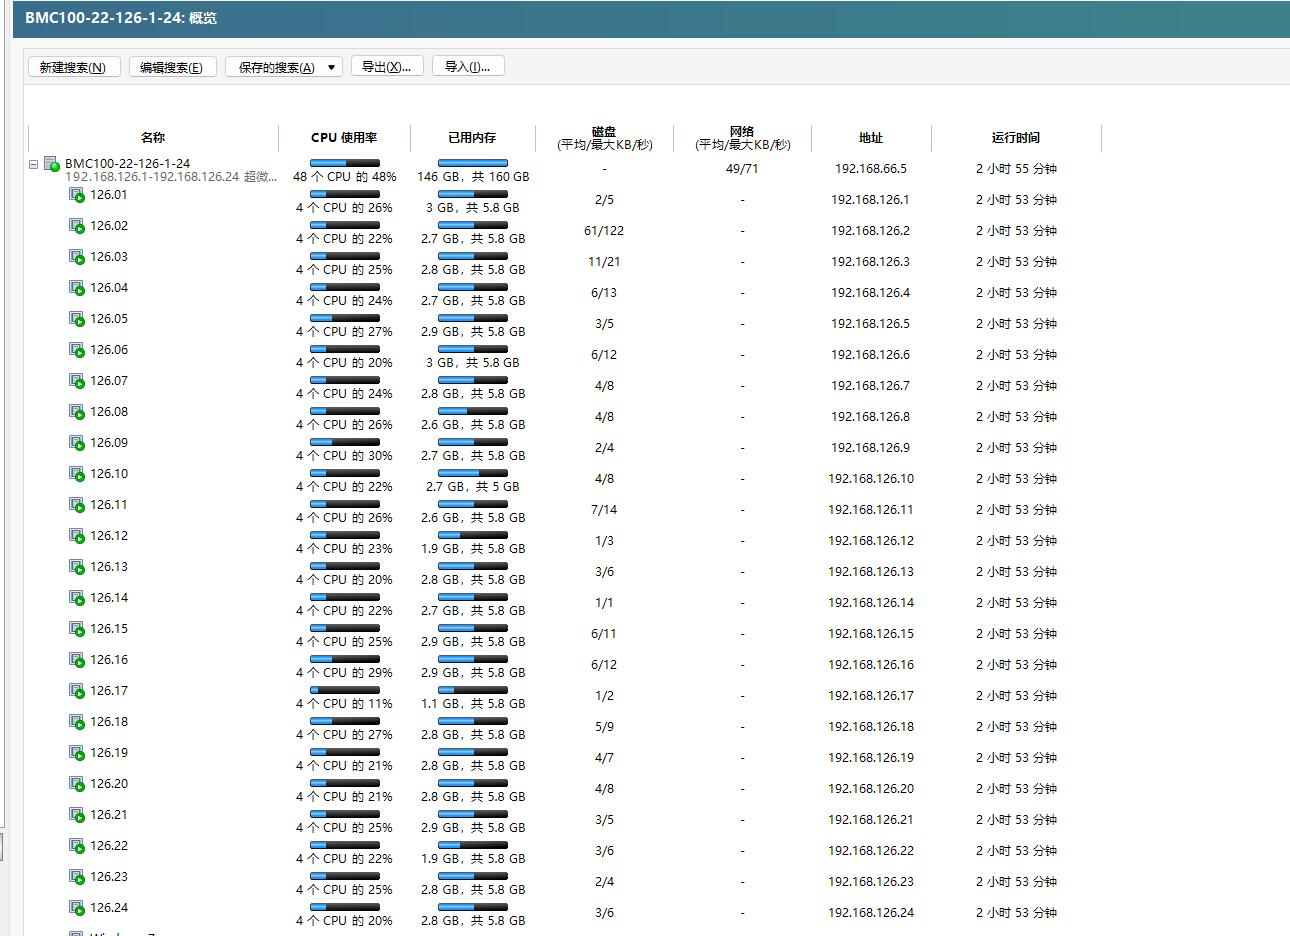This screenshot has width=1290, height=936.
Task: Click the VM icon beside 126.17
Action: click(77, 691)
